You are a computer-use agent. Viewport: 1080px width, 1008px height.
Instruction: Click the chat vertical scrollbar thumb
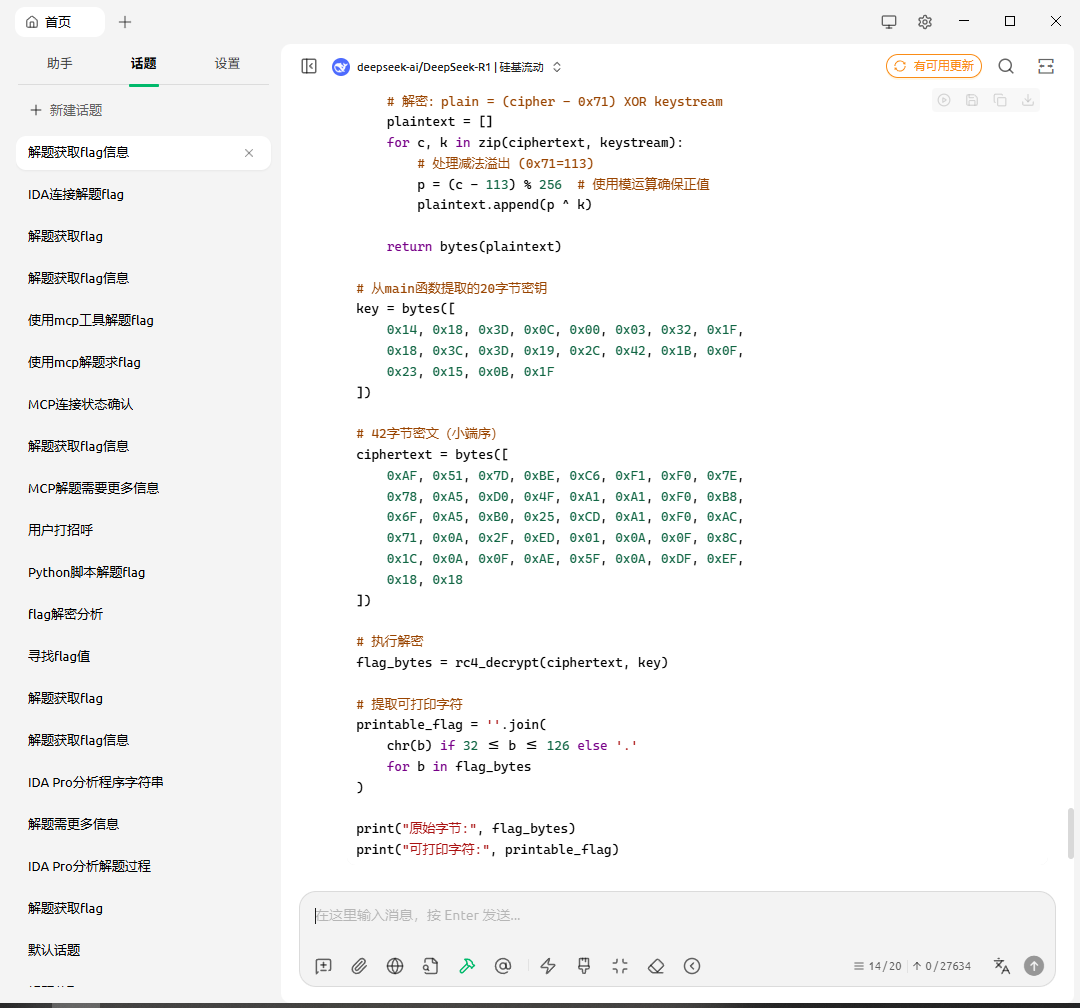pos(1072,833)
